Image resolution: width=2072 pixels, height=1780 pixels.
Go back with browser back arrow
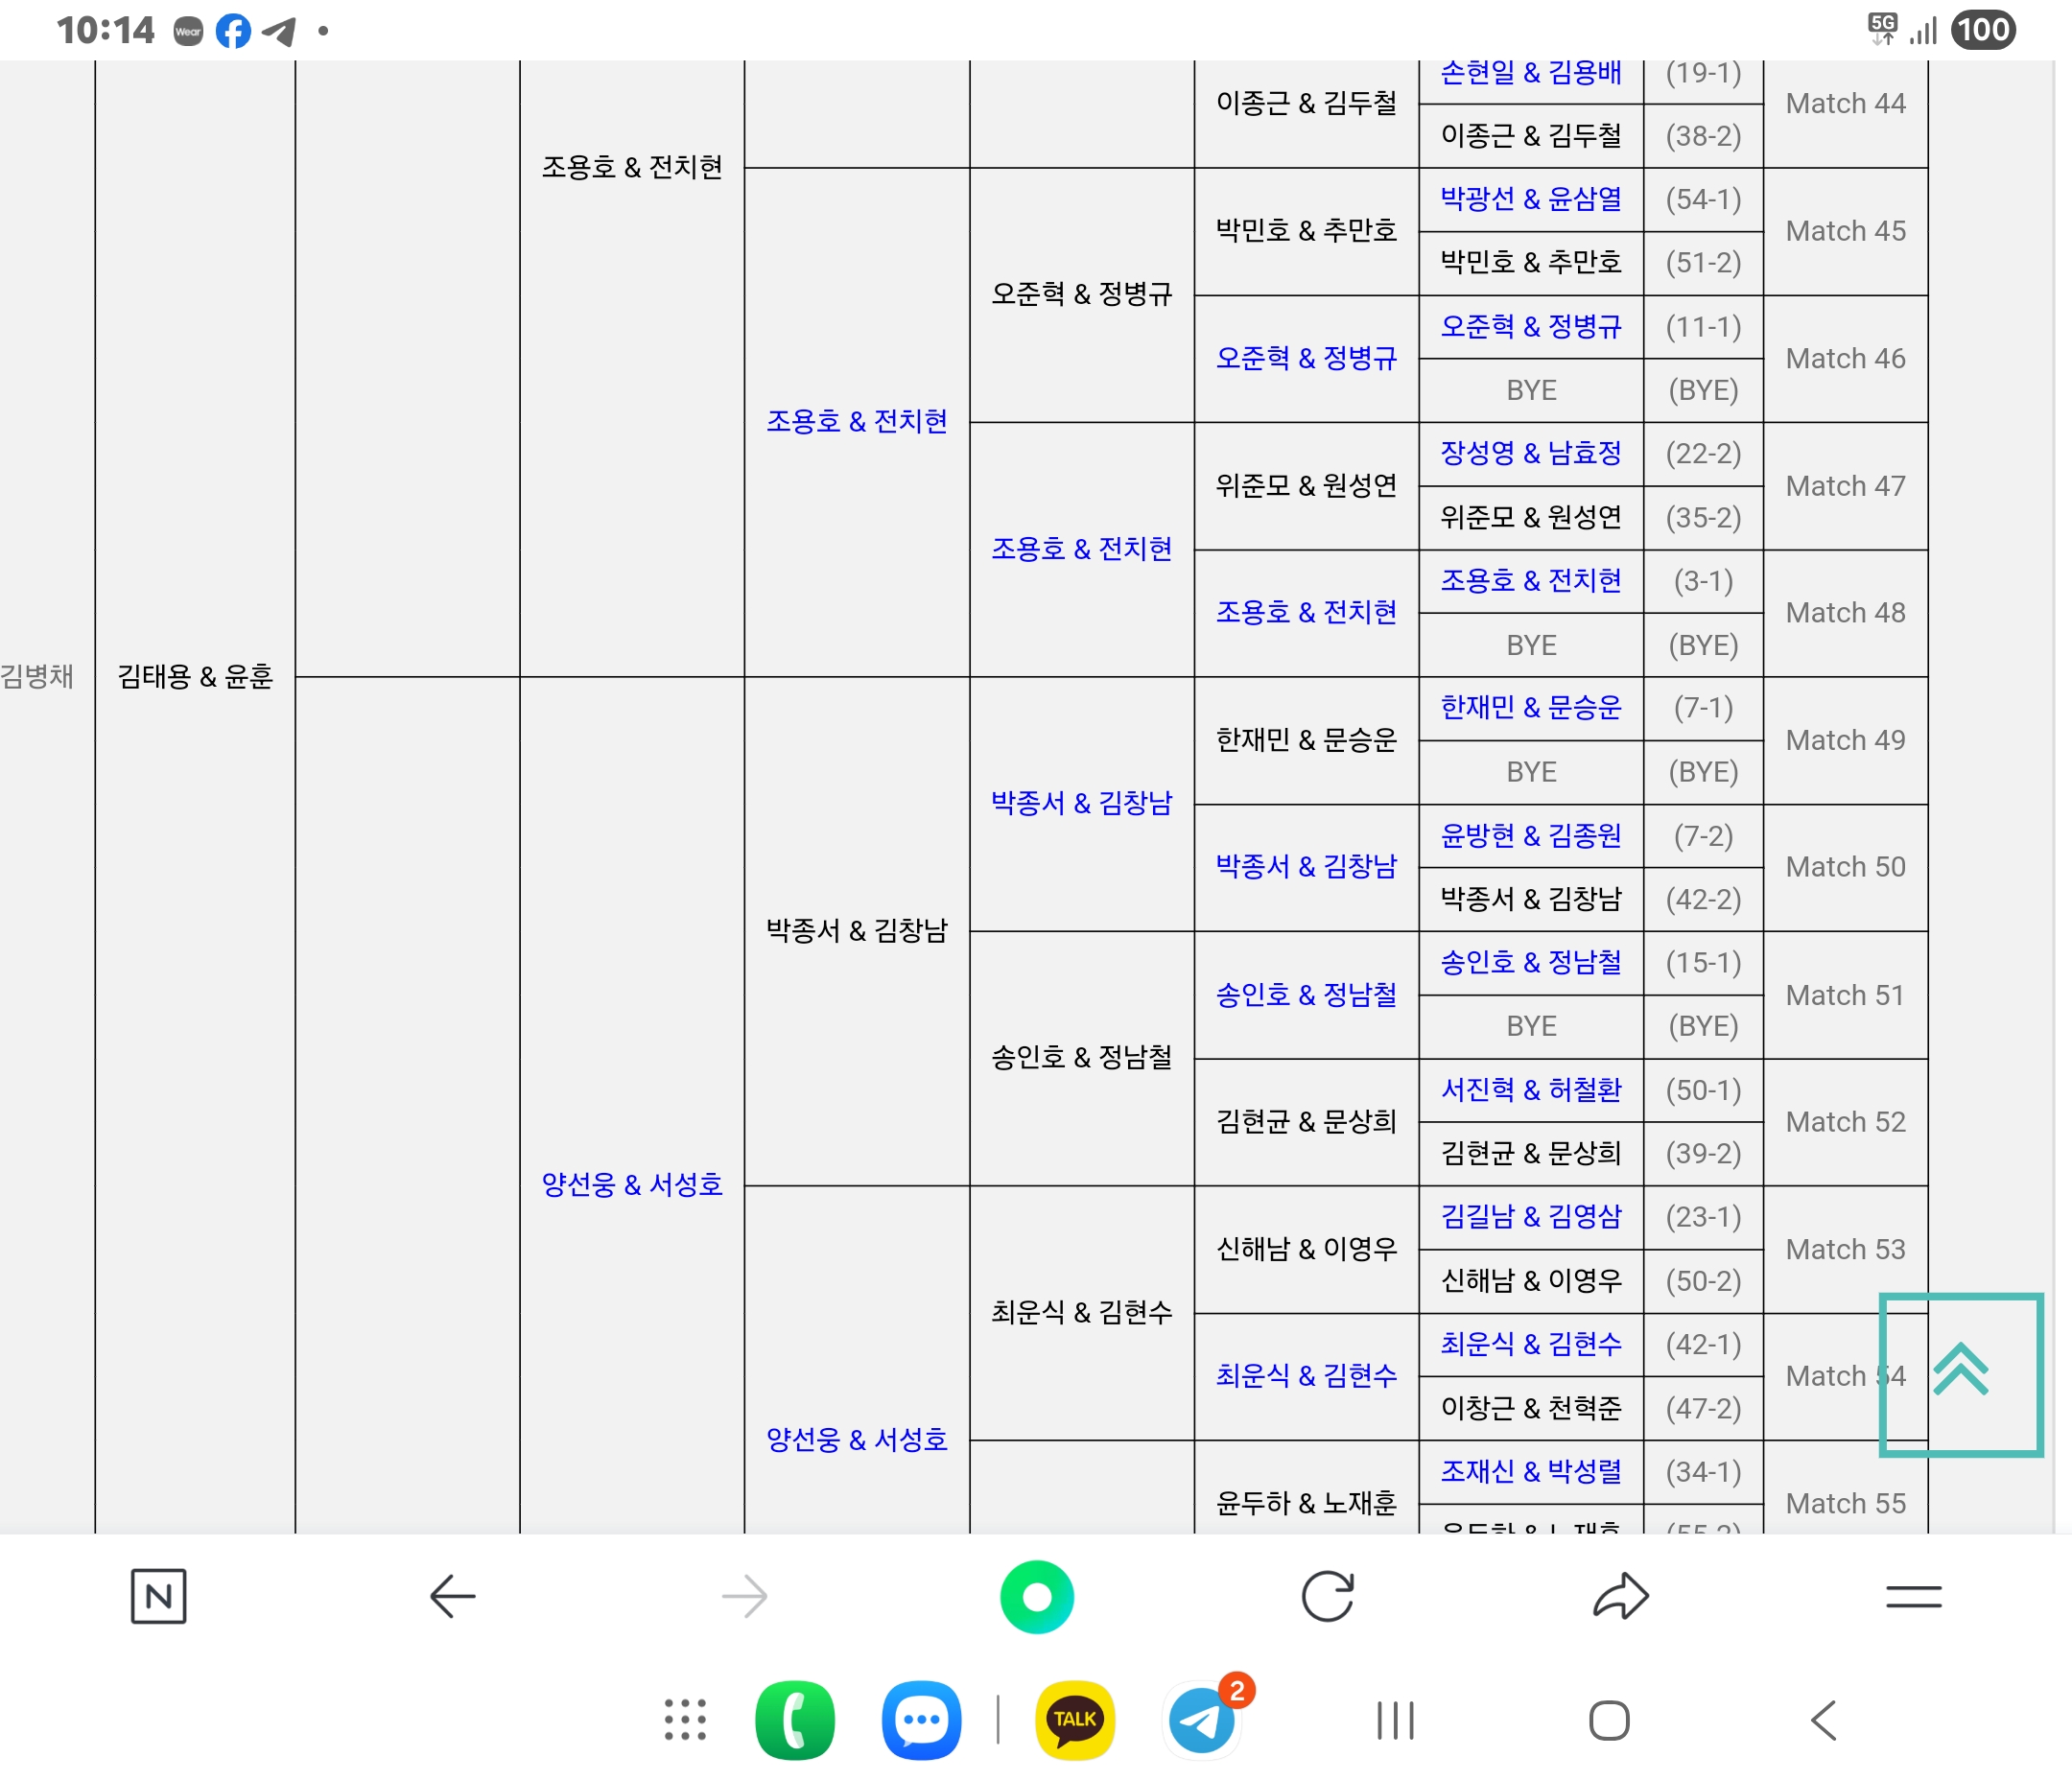click(452, 1596)
